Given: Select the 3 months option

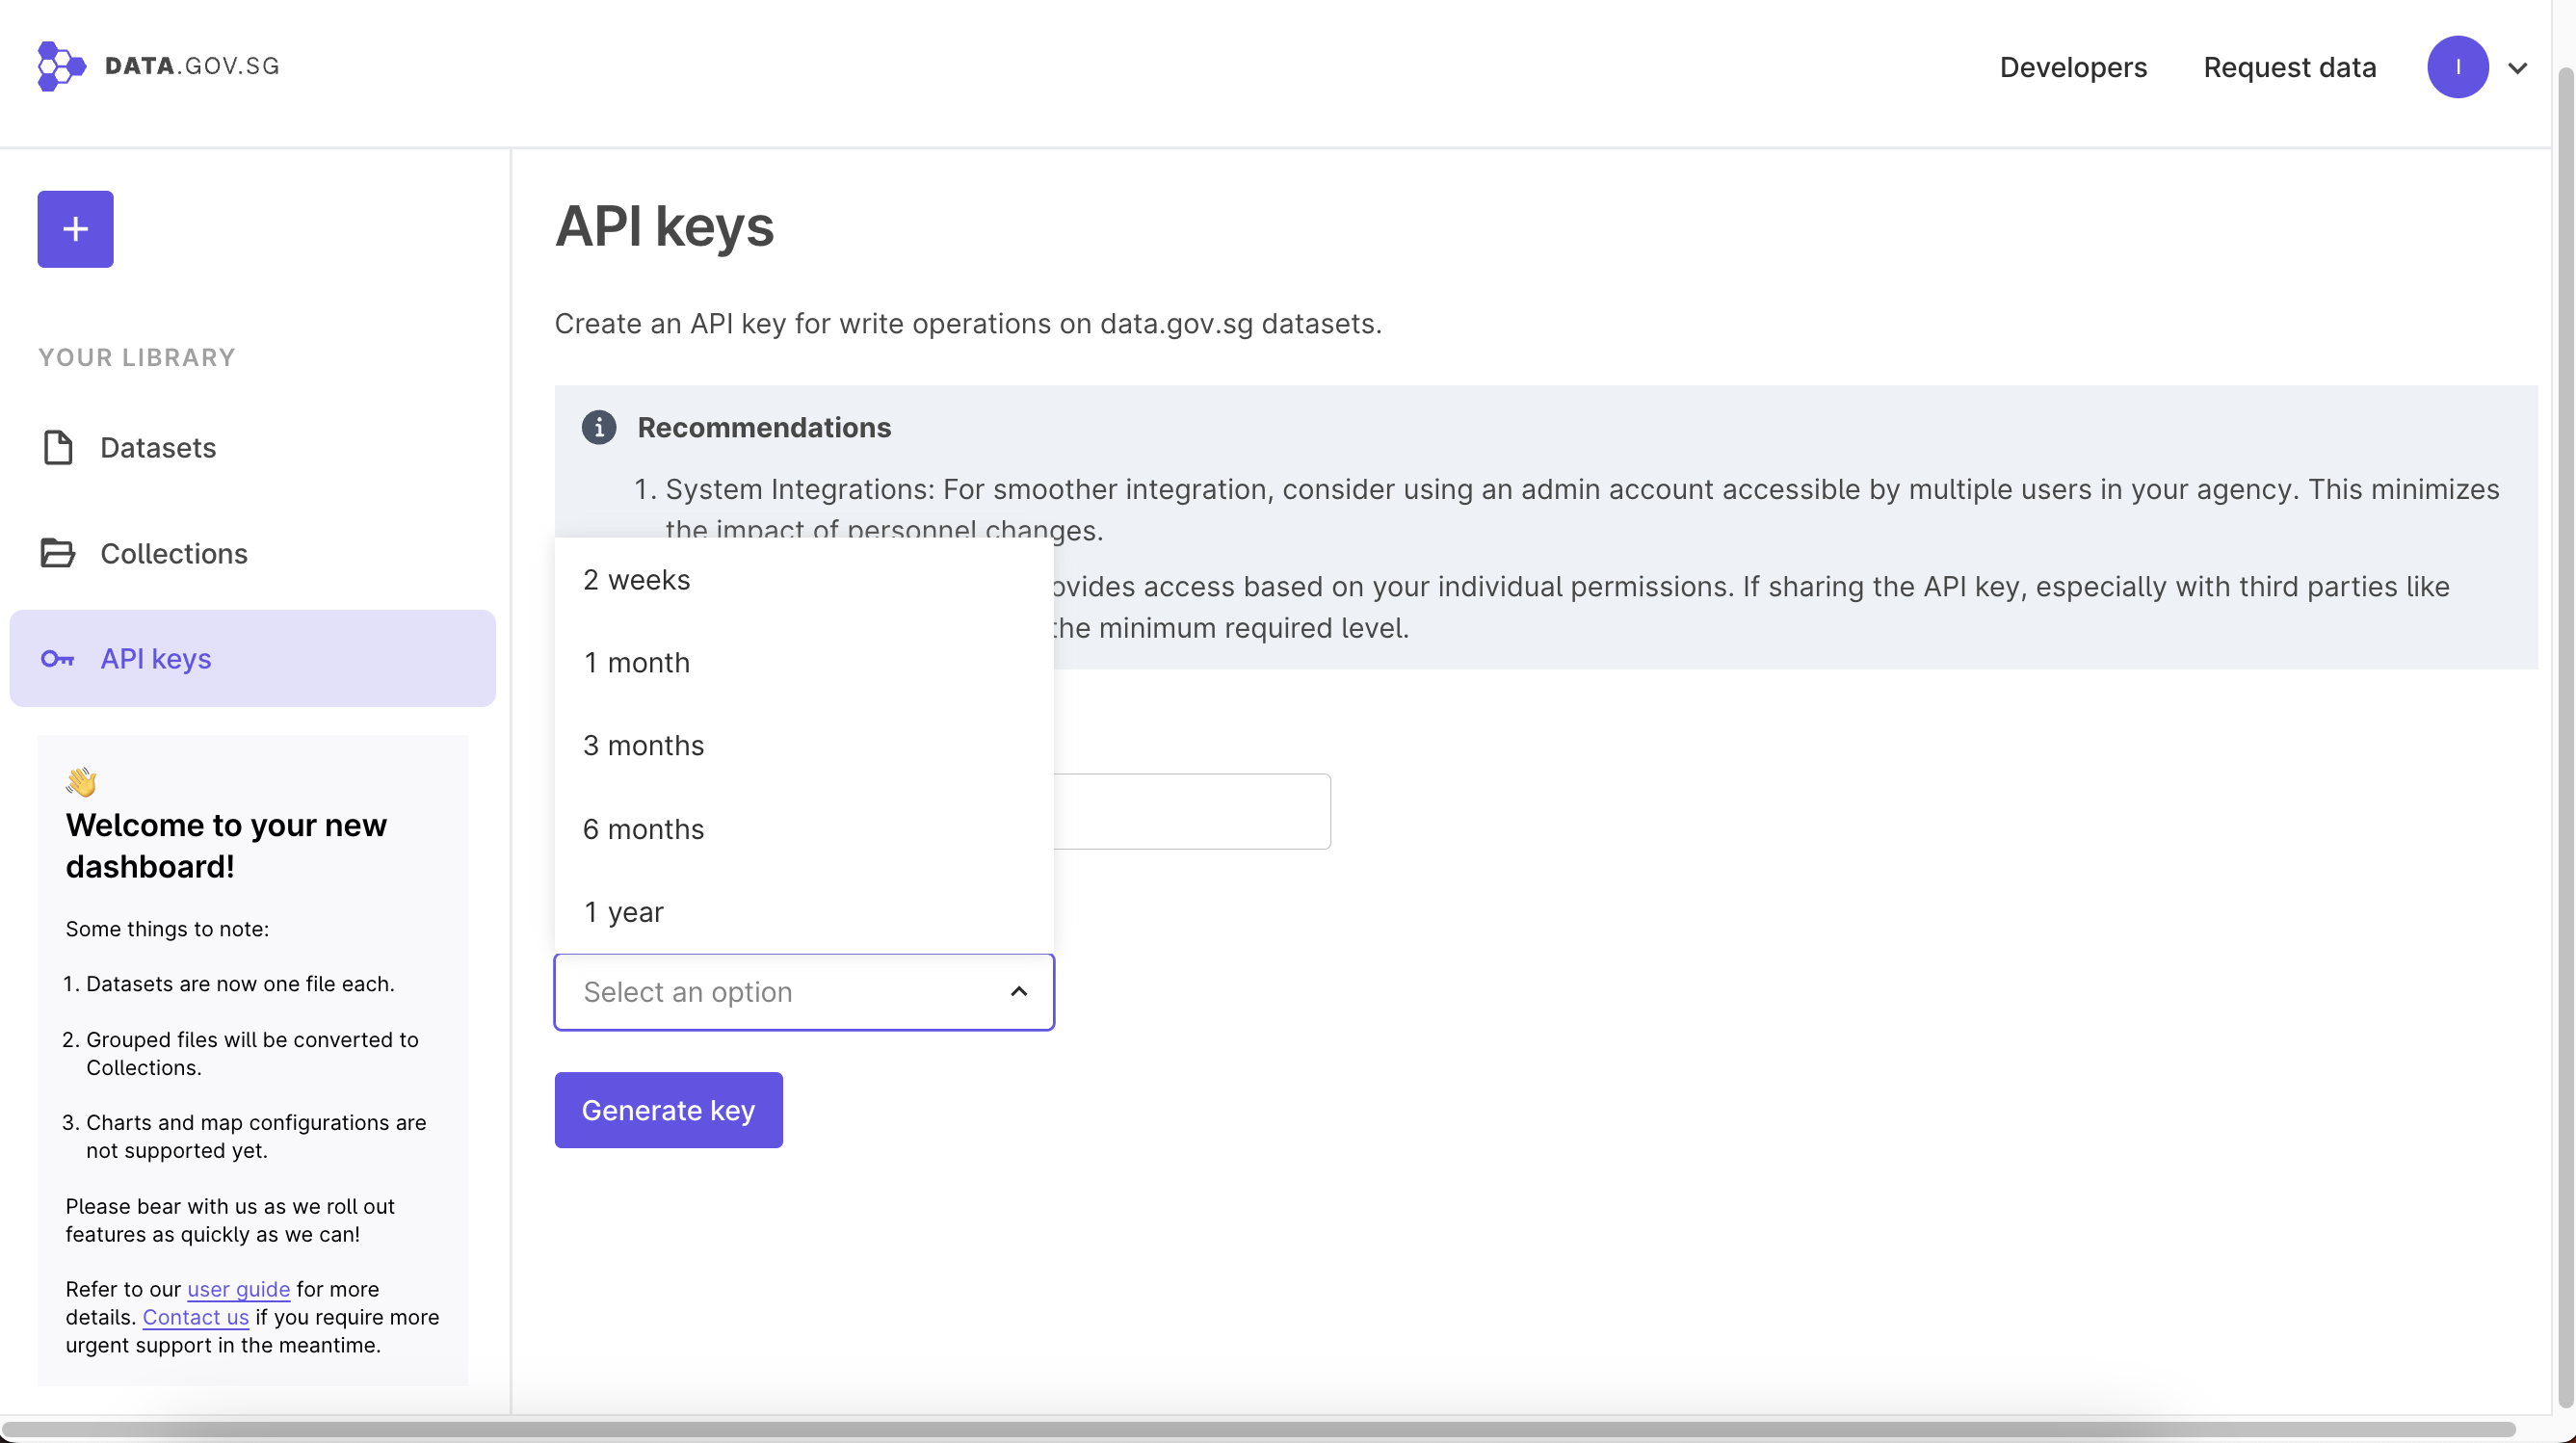Looking at the screenshot, I should pyautogui.click(x=643, y=746).
